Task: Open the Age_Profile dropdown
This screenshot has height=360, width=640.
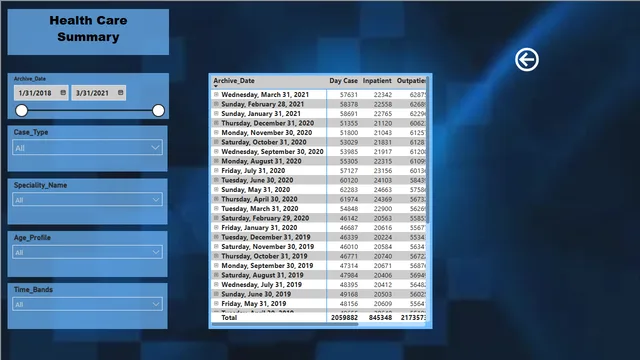Action: (87, 252)
